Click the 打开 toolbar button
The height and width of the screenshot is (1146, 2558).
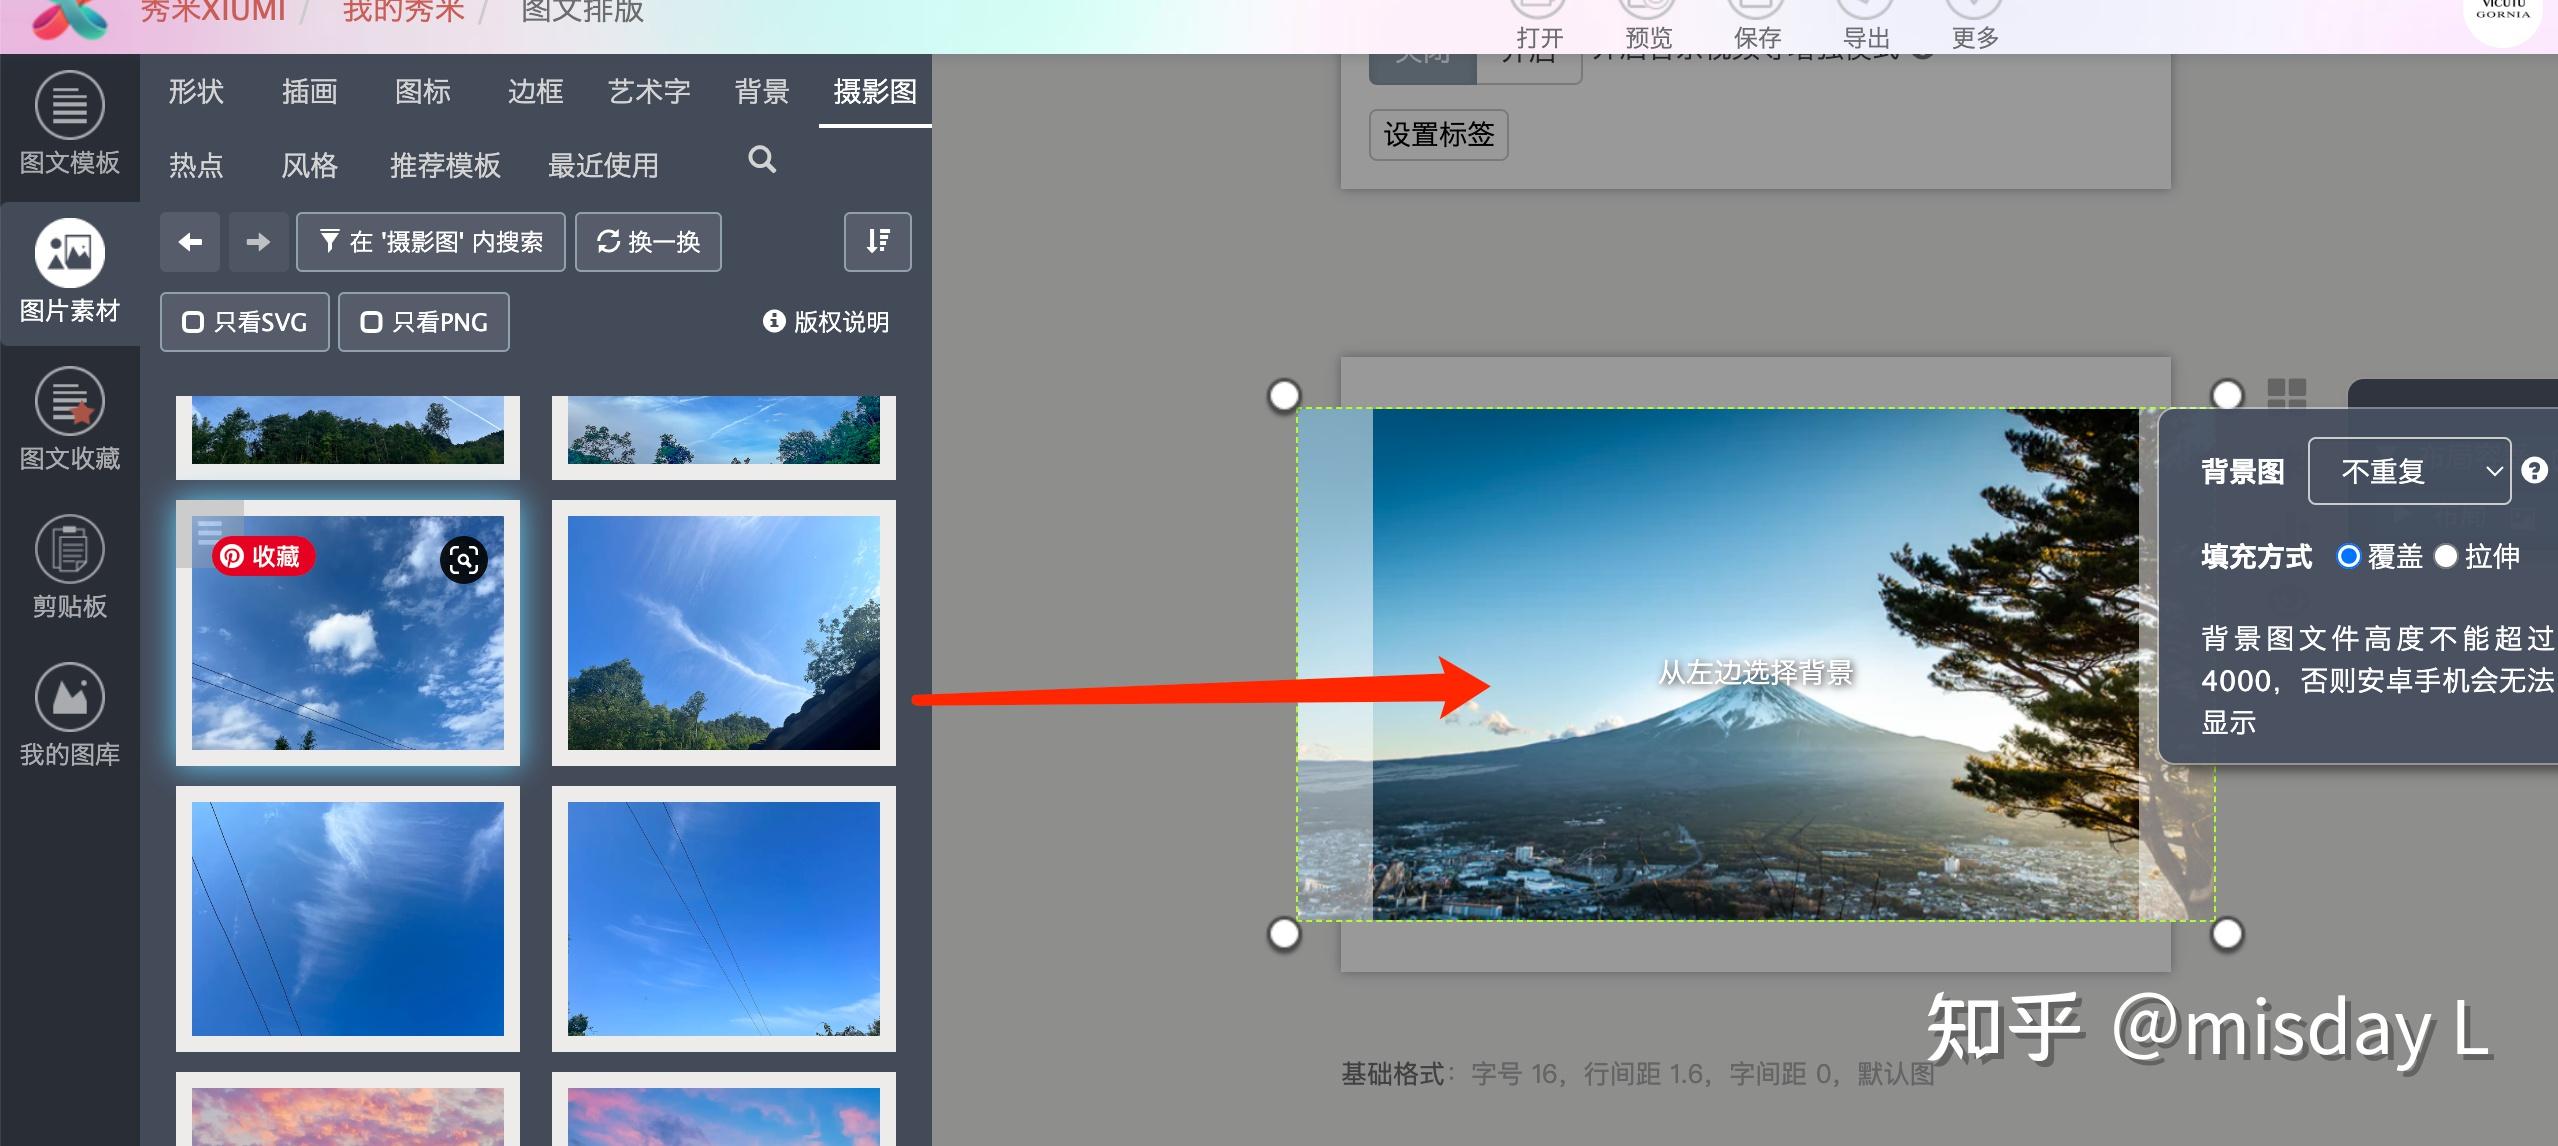(1539, 25)
